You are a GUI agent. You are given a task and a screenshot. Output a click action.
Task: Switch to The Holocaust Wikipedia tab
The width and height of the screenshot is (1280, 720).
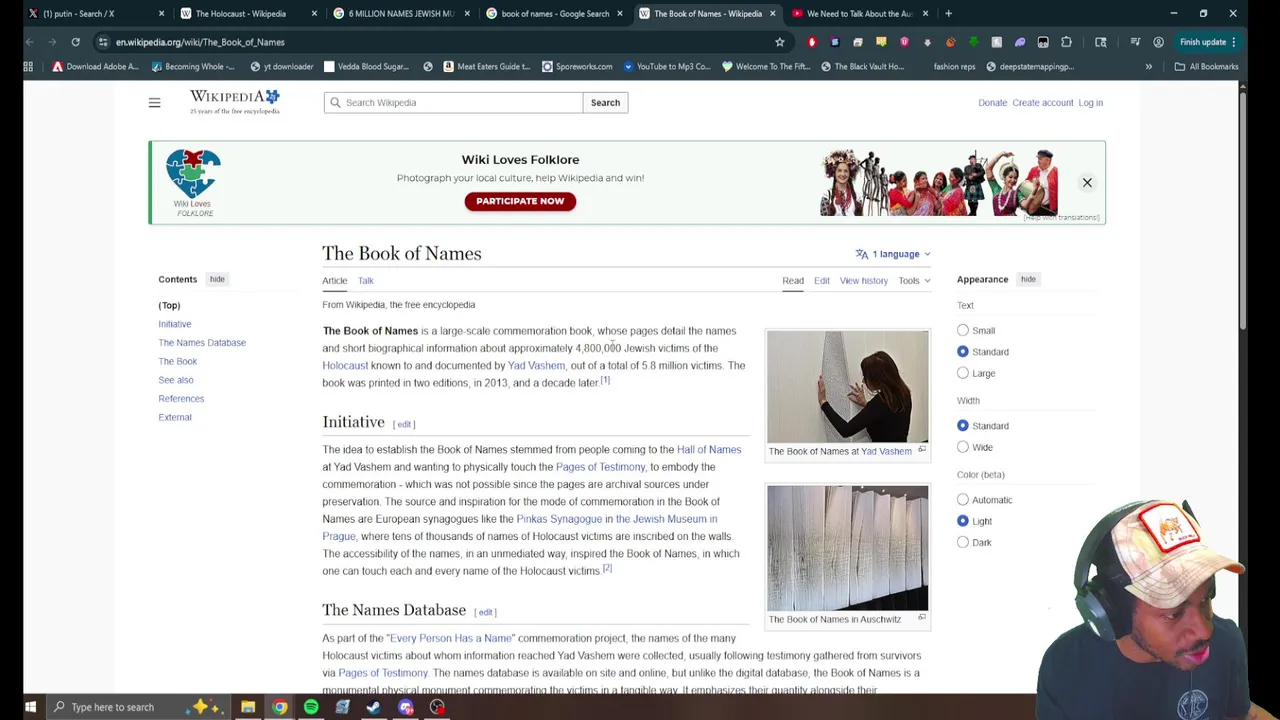point(240,13)
